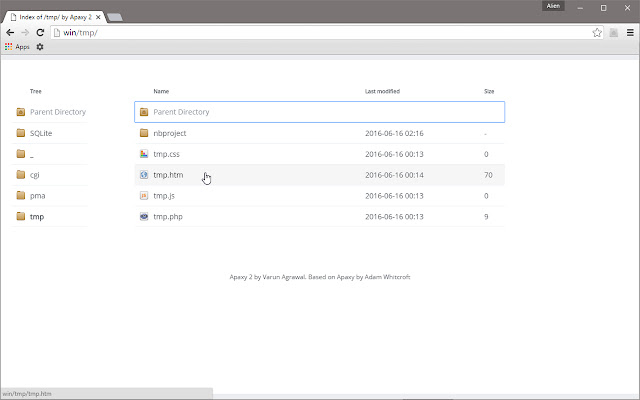640x400 pixels.
Task: Sort the listing by Size column header
Action: (489, 91)
